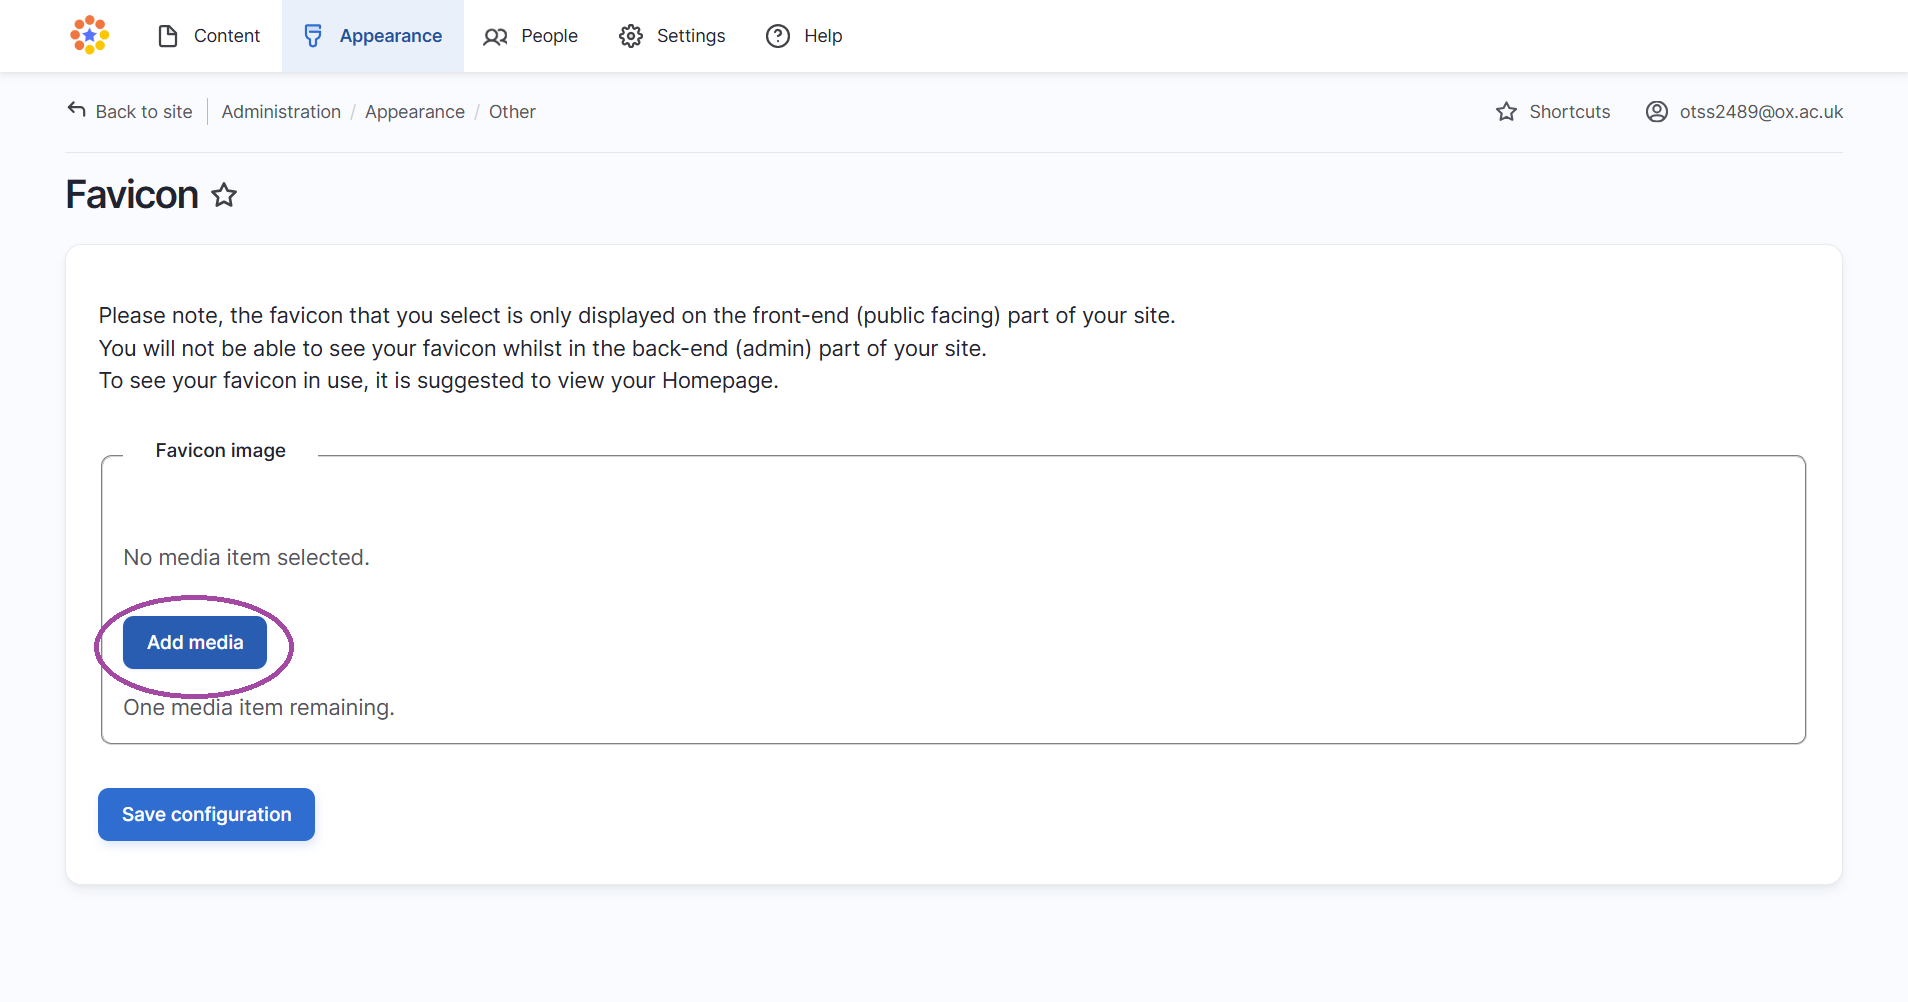Click the user account circle icon
Screen dimensions: 1908x1002
click(x=1657, y=111)
